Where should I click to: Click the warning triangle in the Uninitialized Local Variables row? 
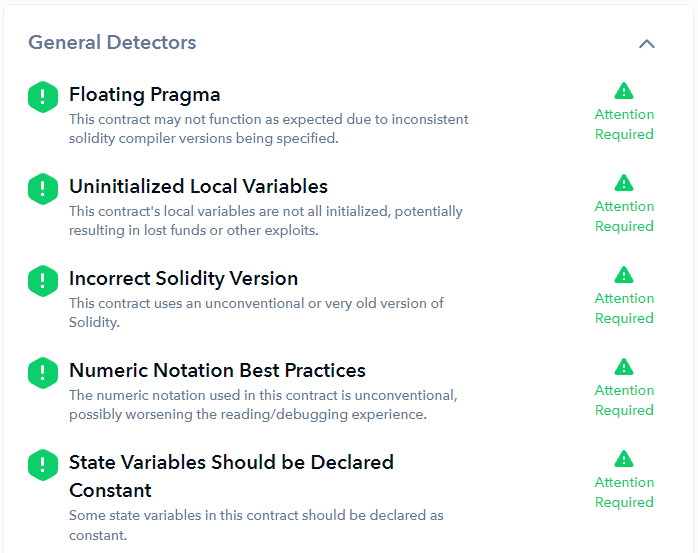coord(624,183)
